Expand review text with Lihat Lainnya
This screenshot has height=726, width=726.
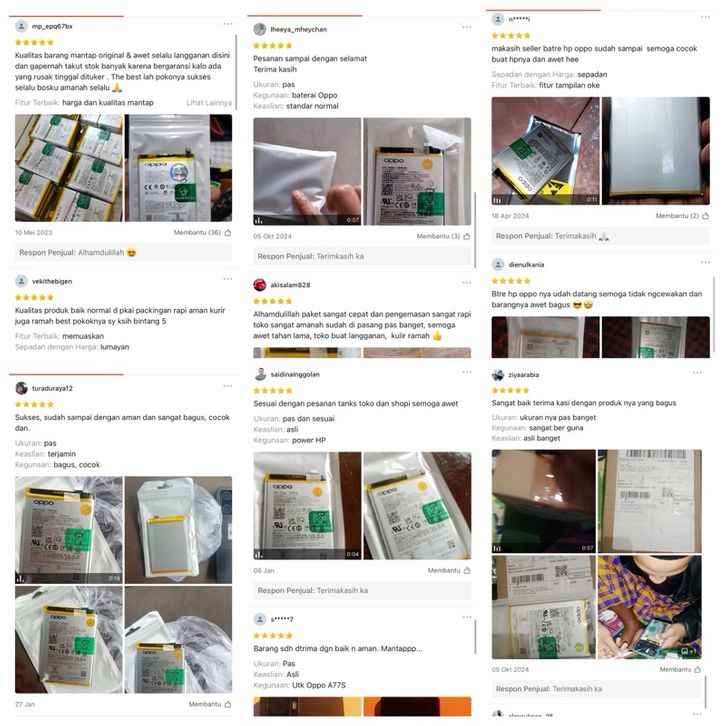coord(209,103)
